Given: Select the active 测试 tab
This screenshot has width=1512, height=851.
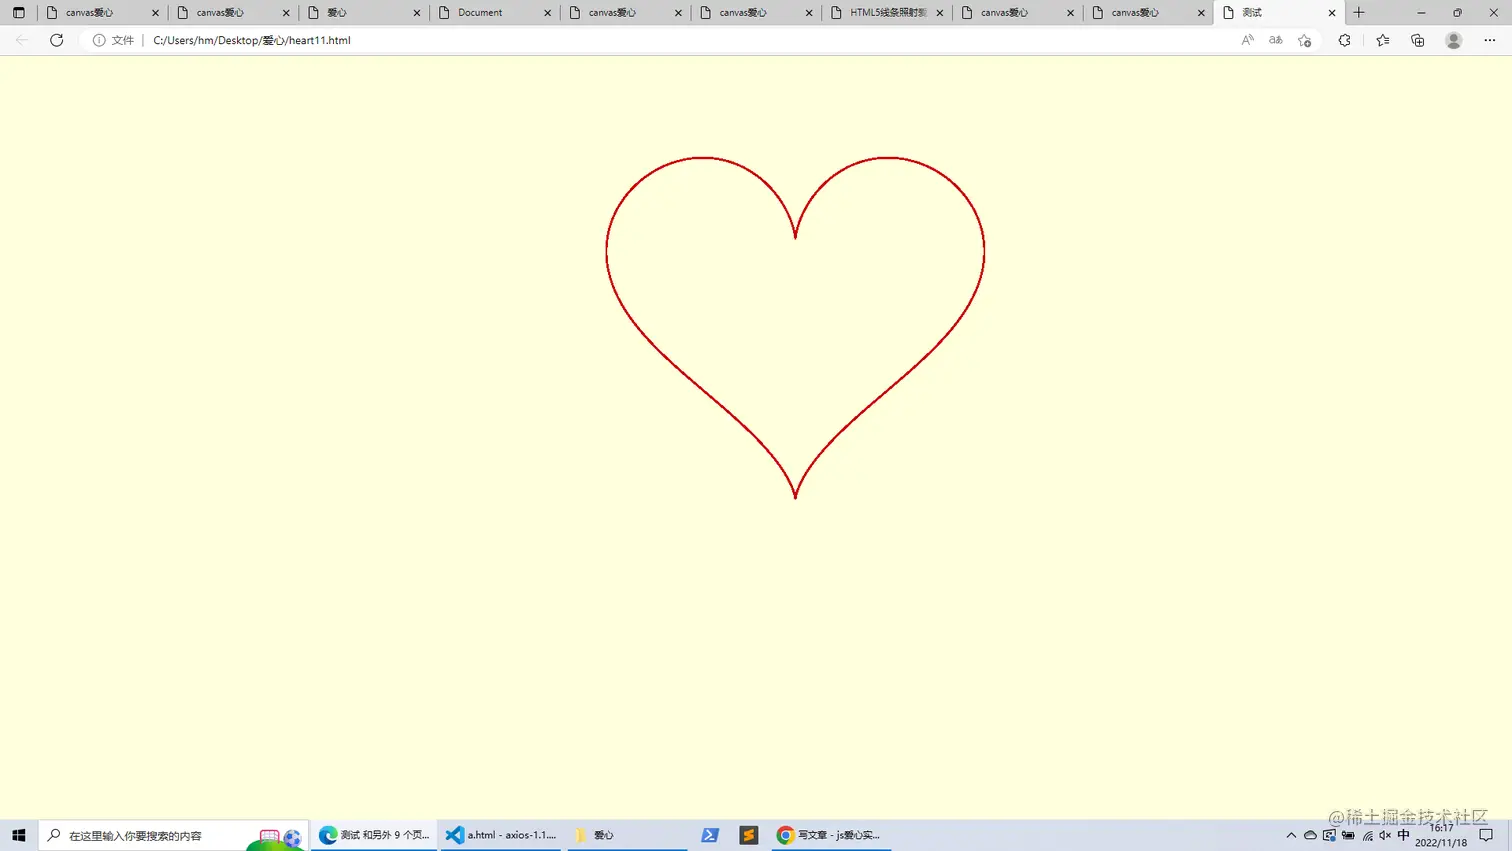Looking at the screenshot, I should (1280, 13).
